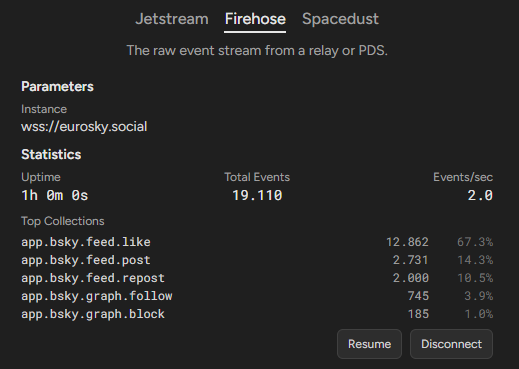Click the Disconnect button
This screenshot has width=519, height=369.
[451, 344]
